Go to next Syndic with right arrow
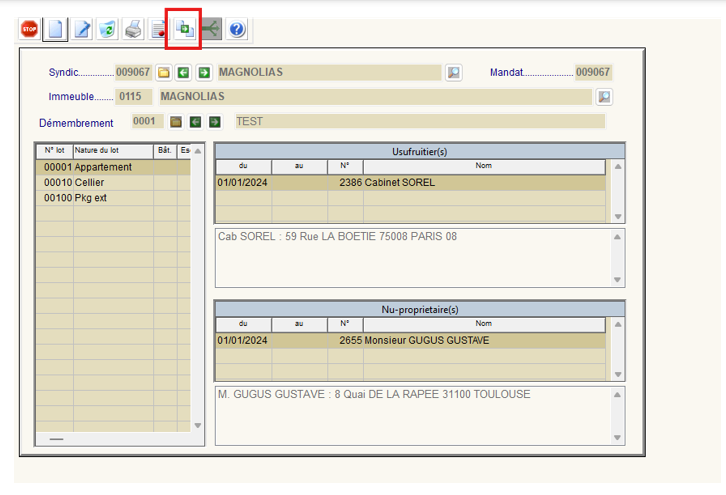 (x=203, y=72)
